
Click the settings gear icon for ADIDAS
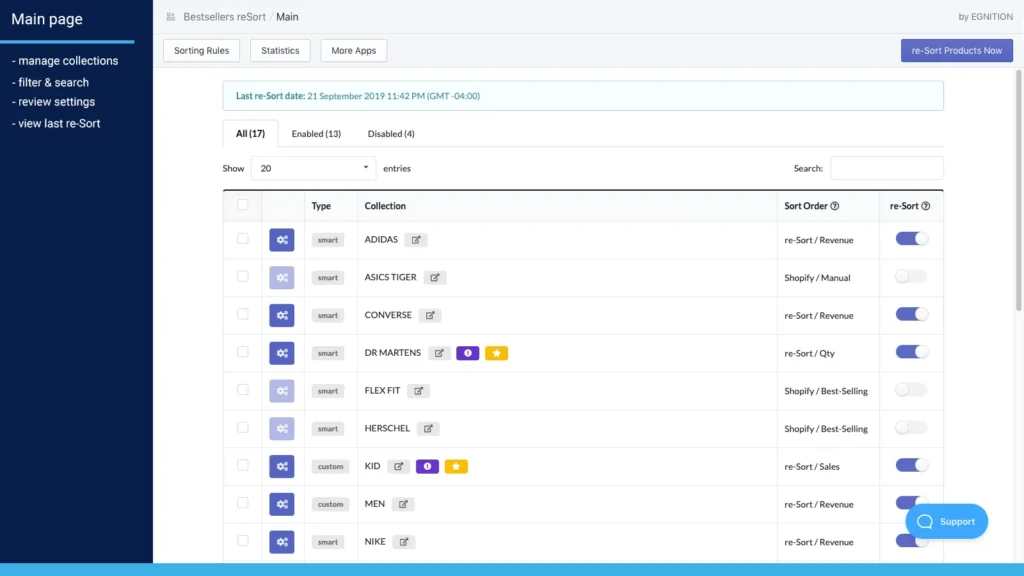[x=282, y=240]
